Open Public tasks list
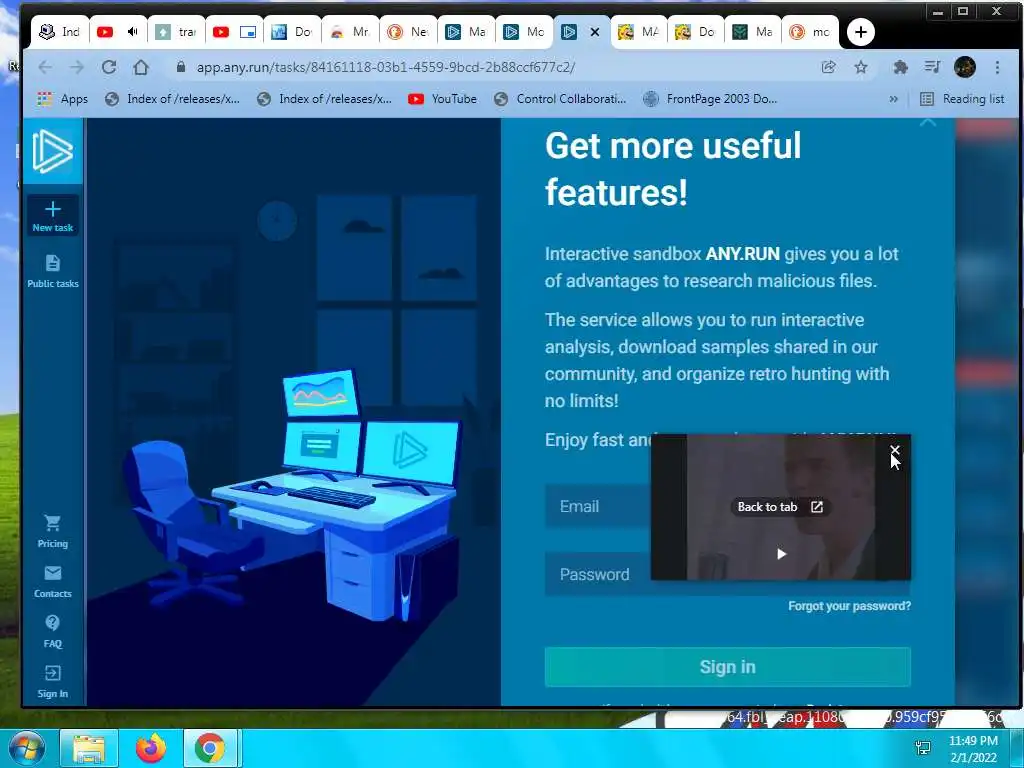 pos(53,271)
